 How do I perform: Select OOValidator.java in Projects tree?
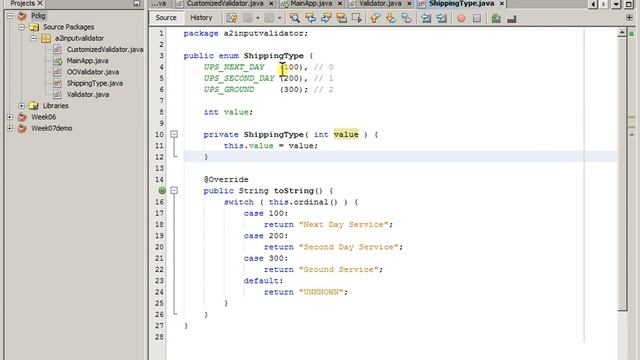[93, 72]
